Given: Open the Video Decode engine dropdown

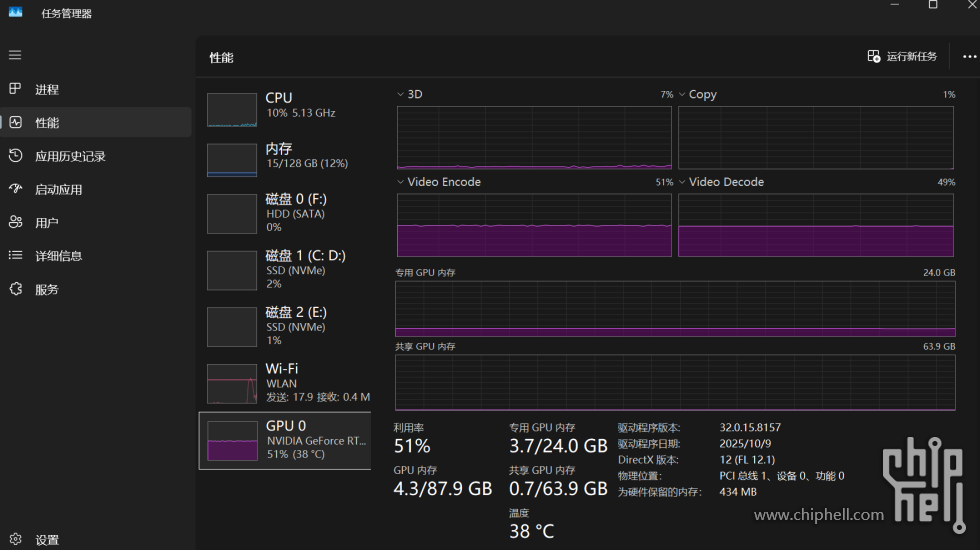Looking at the screenshot, I should coord(682,182).
